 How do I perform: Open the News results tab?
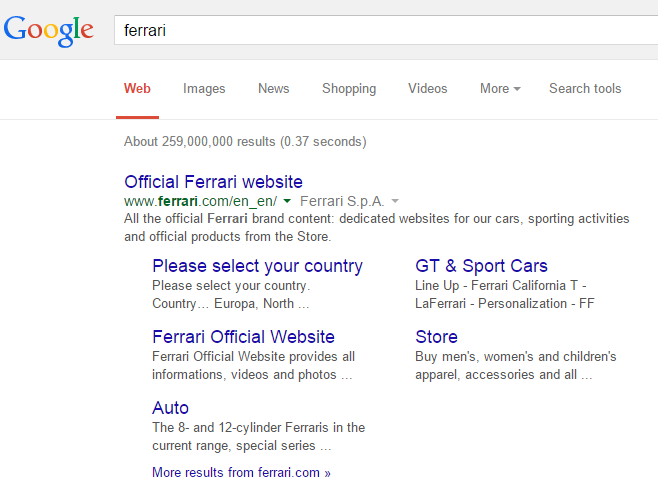tap(273, 89)
